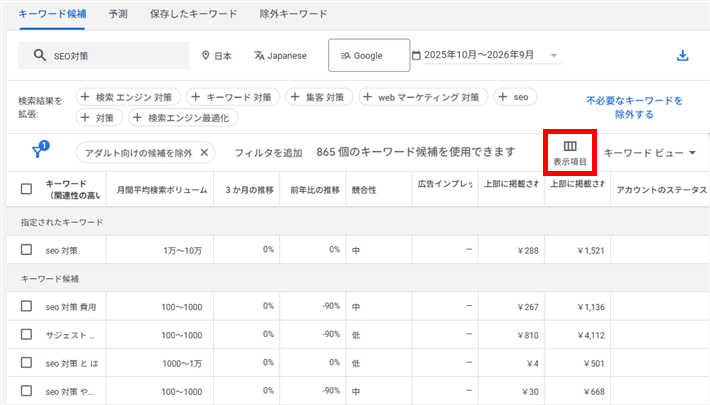Click the calendar icon beside date range

(416, 55)
